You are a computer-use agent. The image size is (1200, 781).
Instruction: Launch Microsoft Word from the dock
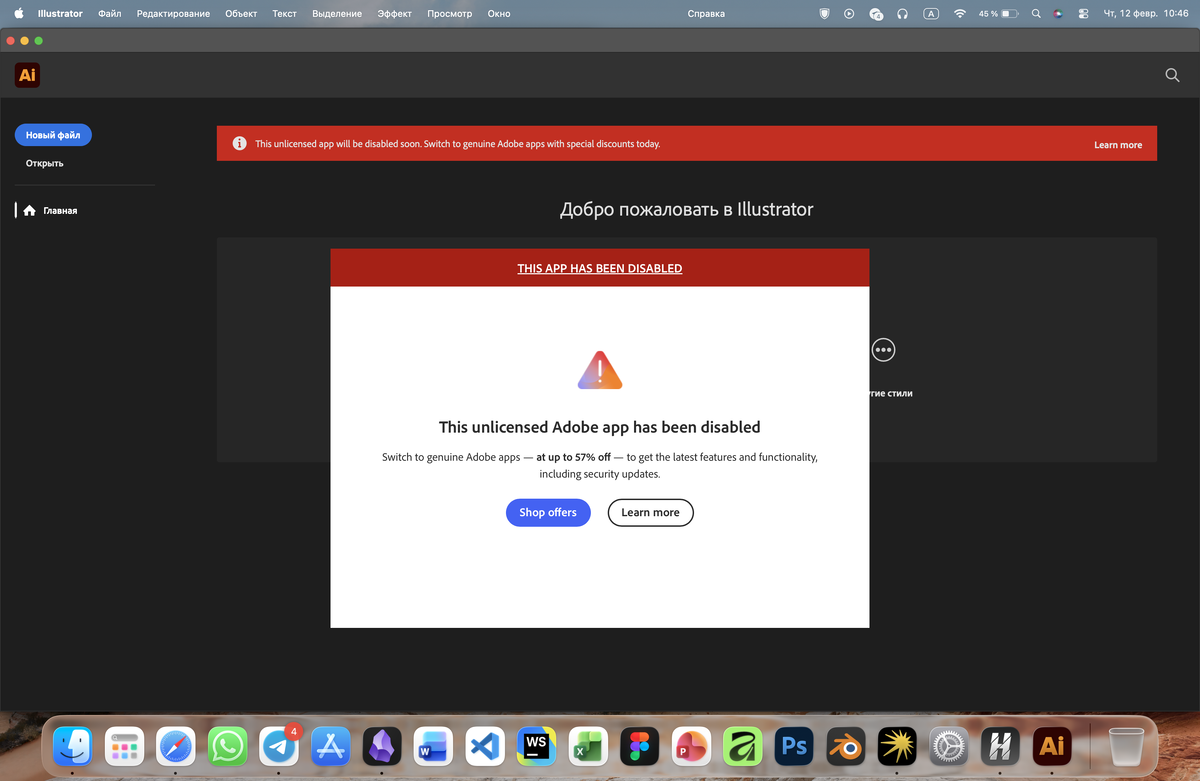pyautogui.click(x=434, y=746)
